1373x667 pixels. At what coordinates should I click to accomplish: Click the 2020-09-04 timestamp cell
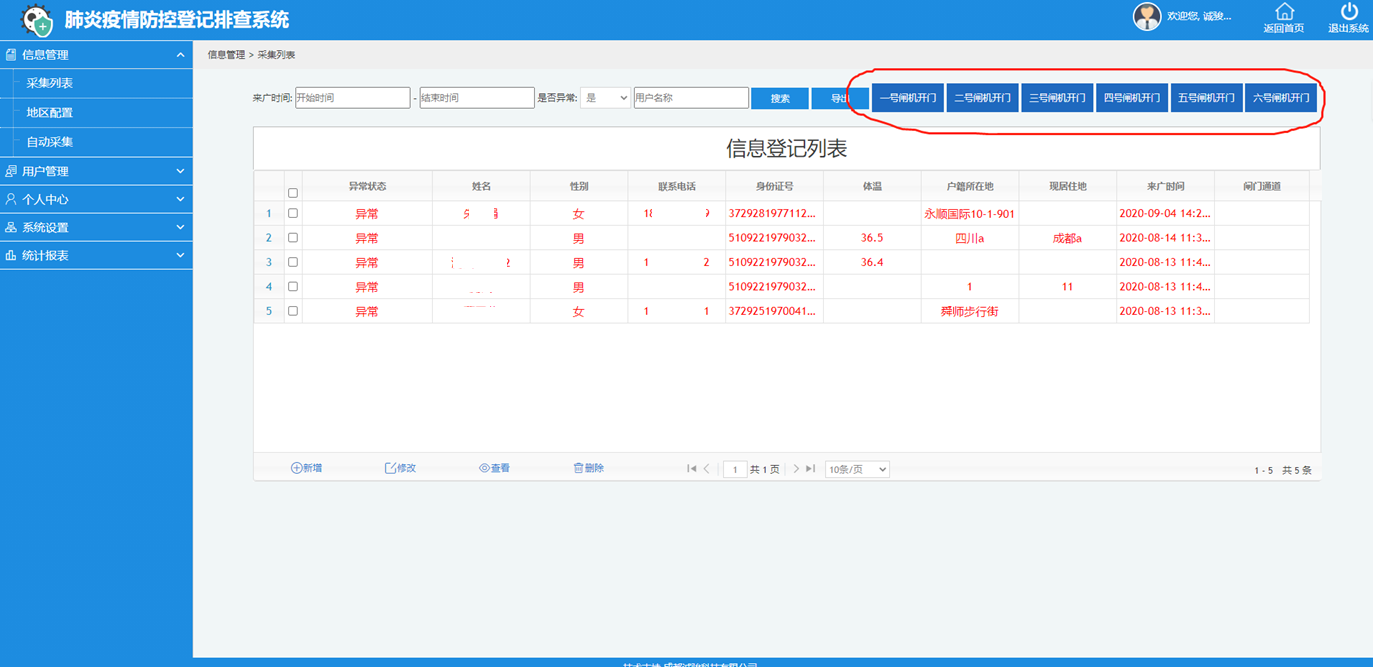tap(1165, 214)
